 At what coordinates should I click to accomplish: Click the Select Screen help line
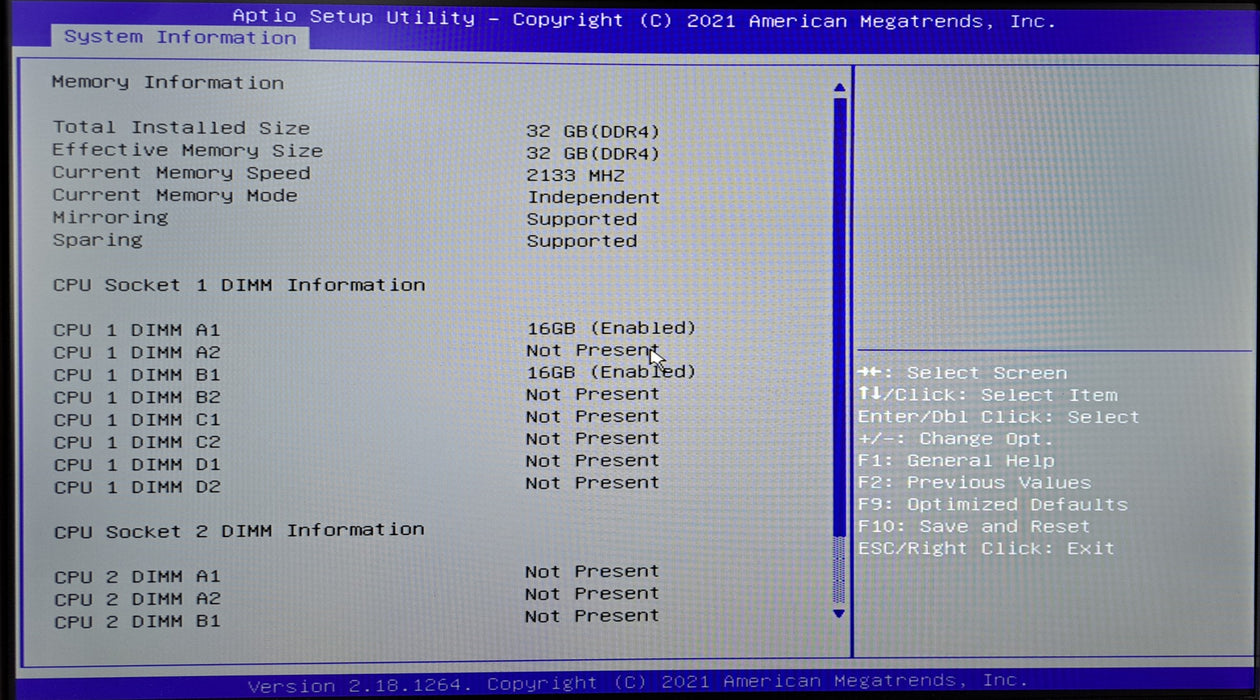[x=962, y=373]
